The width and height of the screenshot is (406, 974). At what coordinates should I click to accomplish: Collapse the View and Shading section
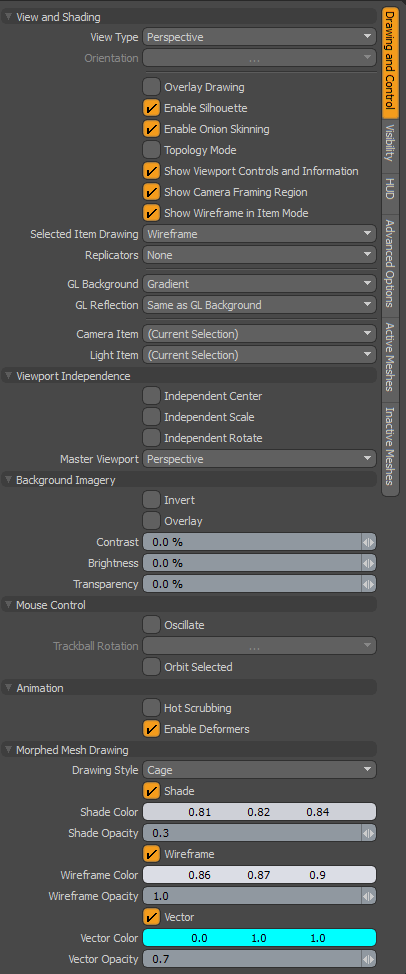coord(8,17)
